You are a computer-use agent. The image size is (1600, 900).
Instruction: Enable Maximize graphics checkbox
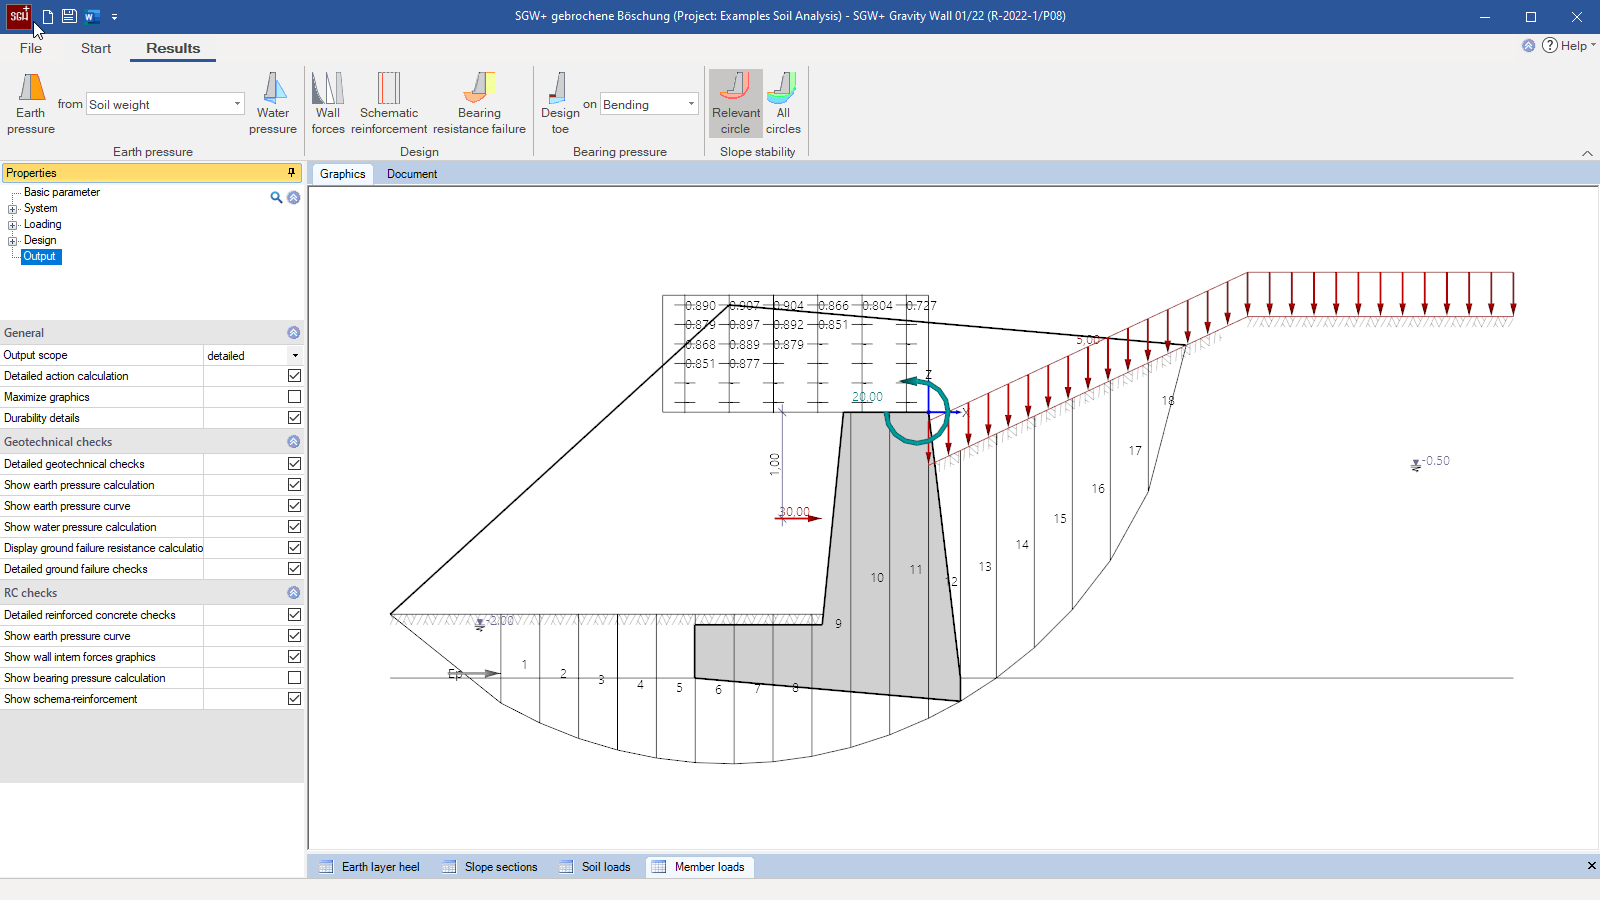(294, 397)
